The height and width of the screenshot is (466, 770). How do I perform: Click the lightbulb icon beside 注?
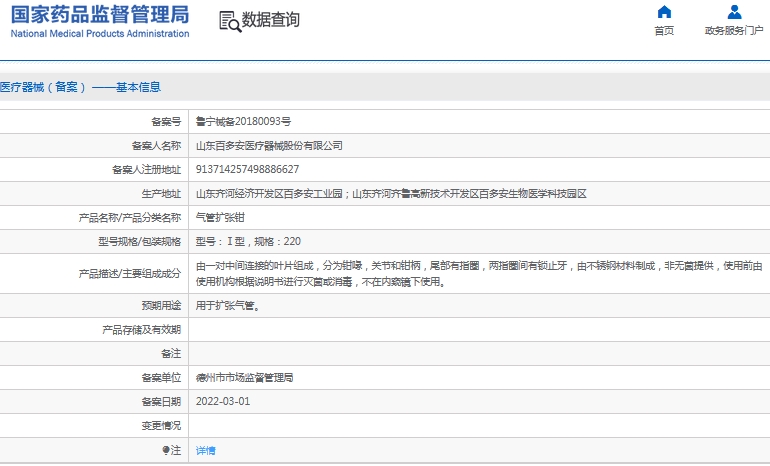(166, 451)
